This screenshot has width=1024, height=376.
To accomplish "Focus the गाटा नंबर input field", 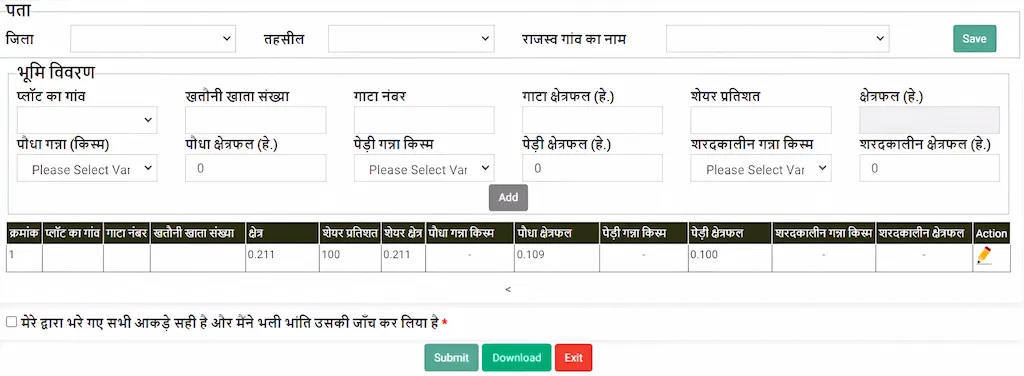I will 424,120.
